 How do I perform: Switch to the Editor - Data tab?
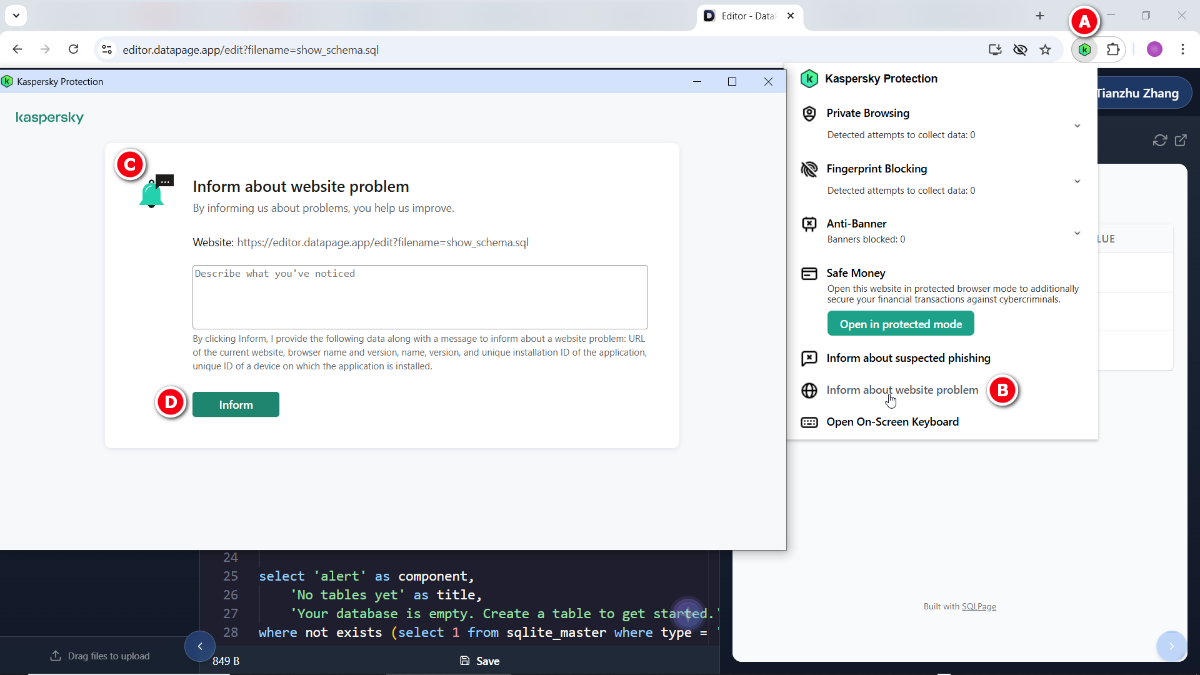(750, 16)
